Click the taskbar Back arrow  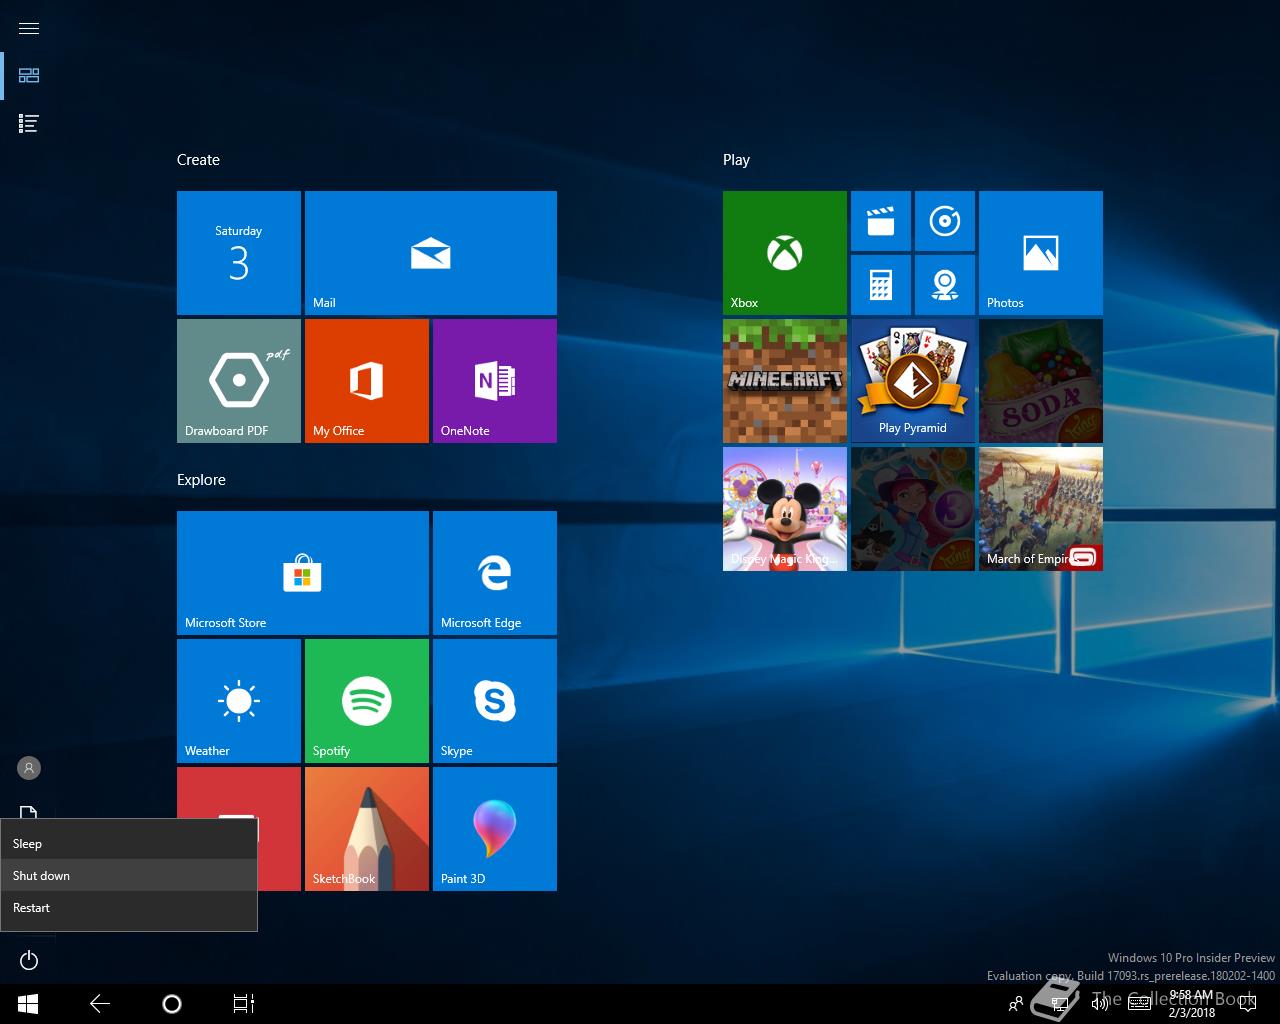(100, 1004)
